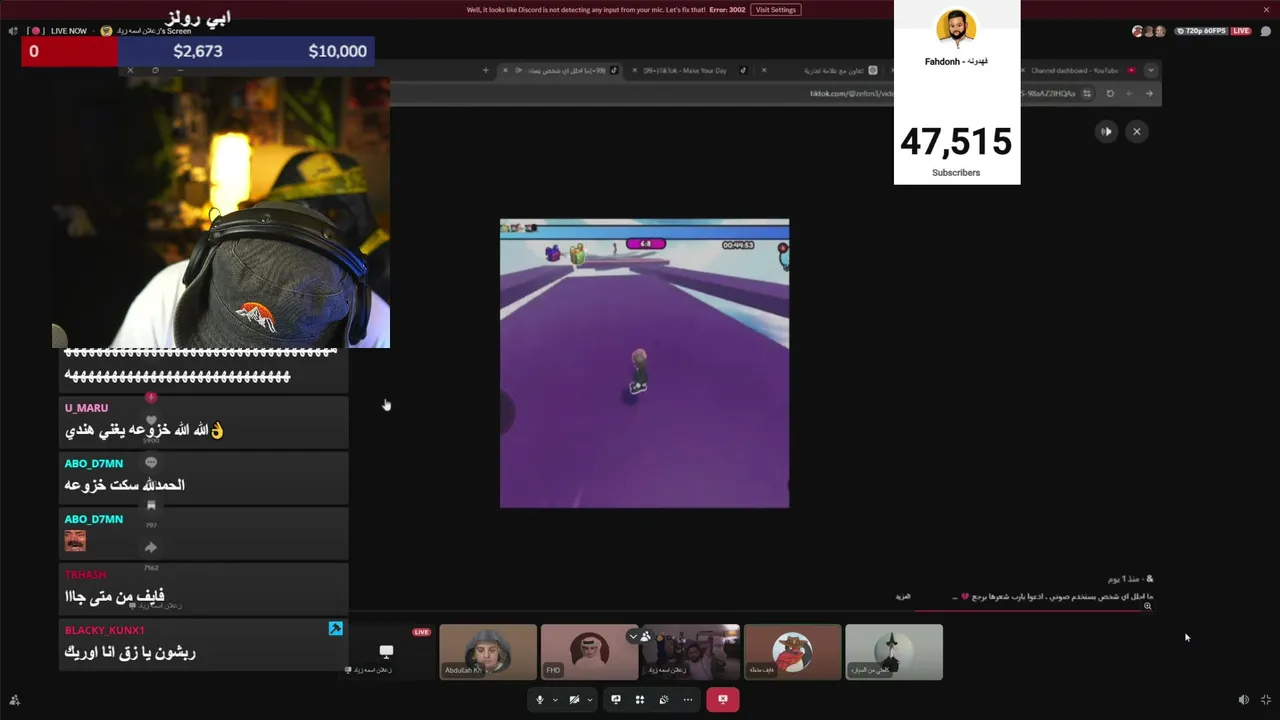Screen dimensions: 1280x720
Task: Collapse the participants strip chevron
Action: (633, 636)
